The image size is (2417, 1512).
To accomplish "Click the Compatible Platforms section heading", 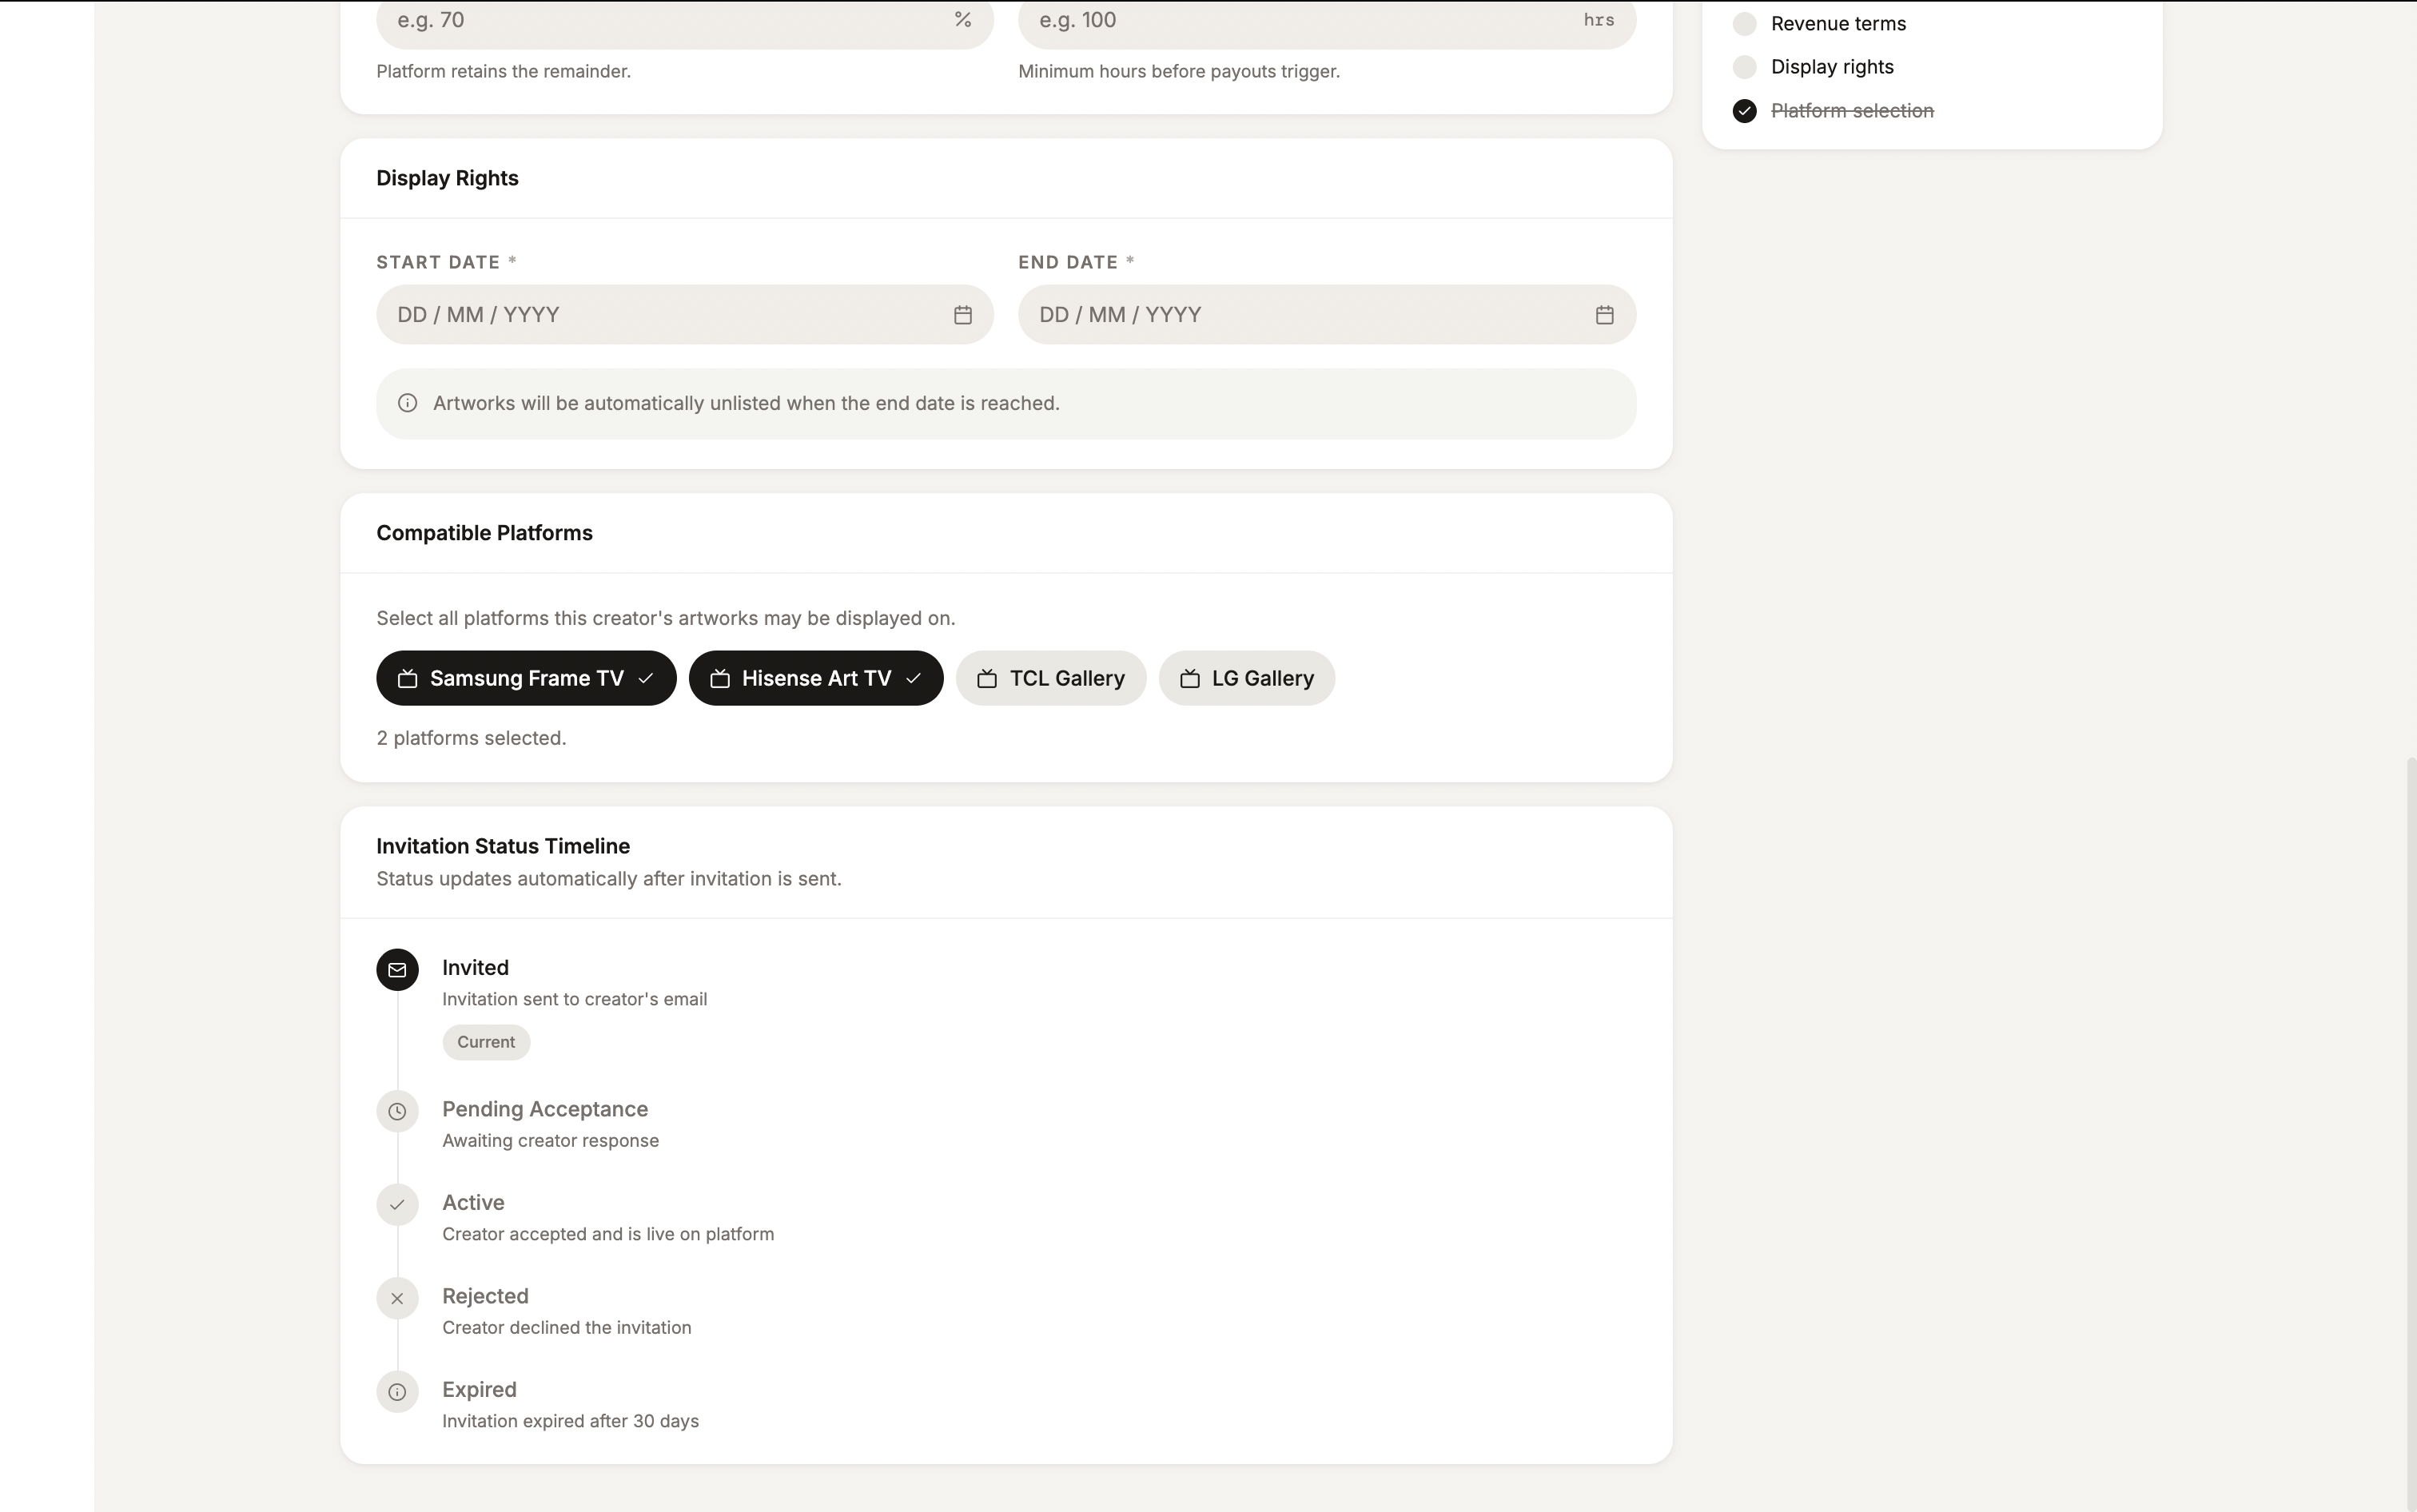I will 484,533.
